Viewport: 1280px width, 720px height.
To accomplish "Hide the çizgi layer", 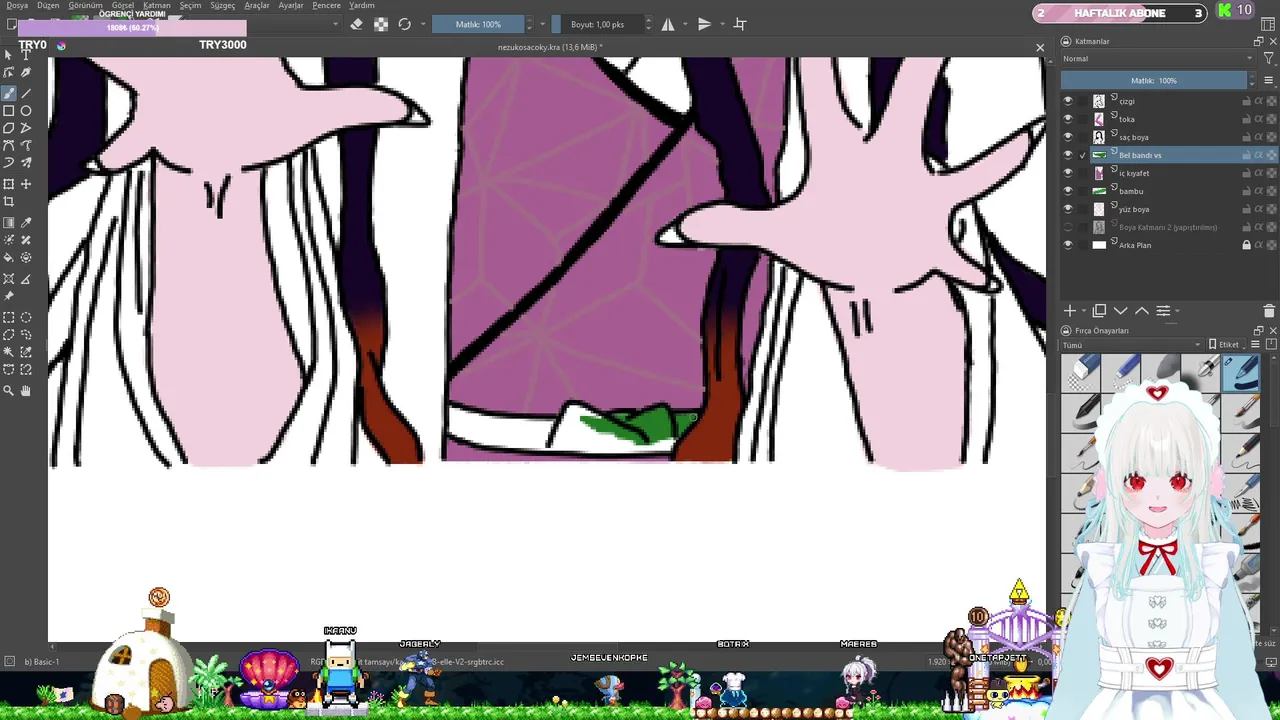I will (x=1068, y=101).
